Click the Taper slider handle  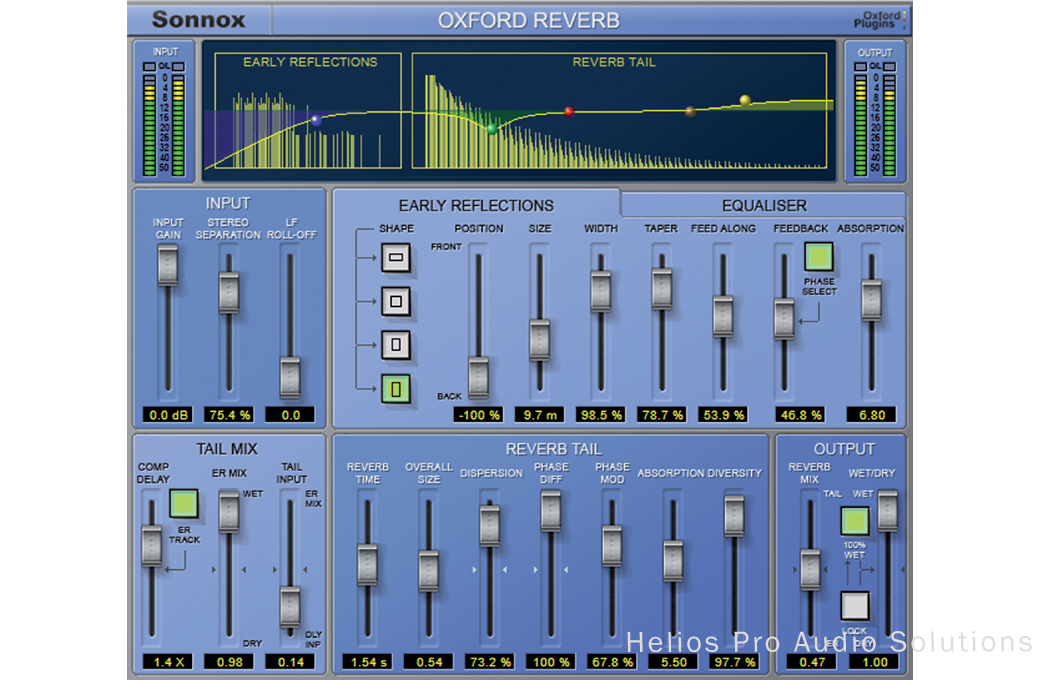[x=661, y=289]
